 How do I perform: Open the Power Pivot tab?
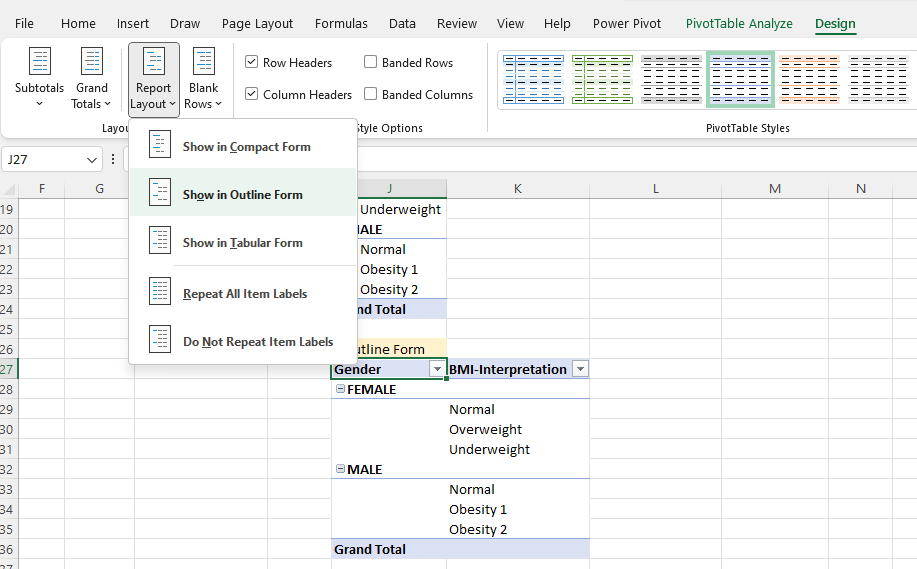click(x=626, y=23)
